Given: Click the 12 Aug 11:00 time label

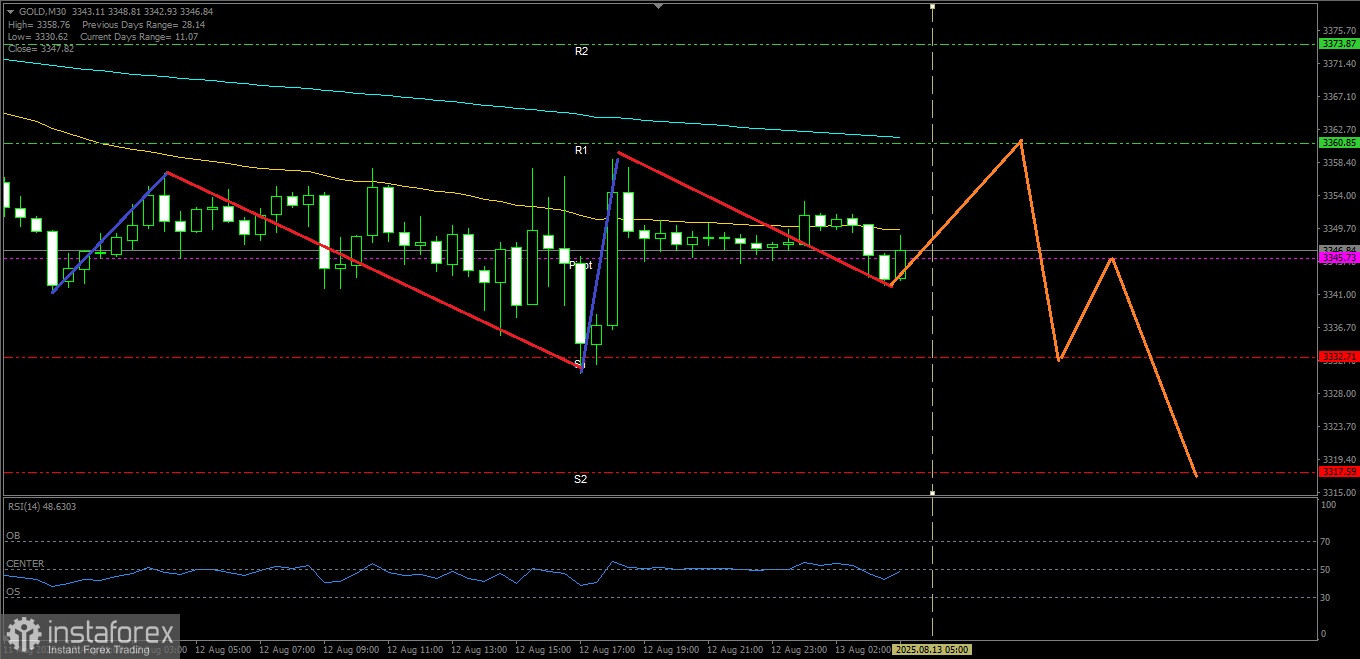Looking at the screenshot, I should tap(417, 649).
